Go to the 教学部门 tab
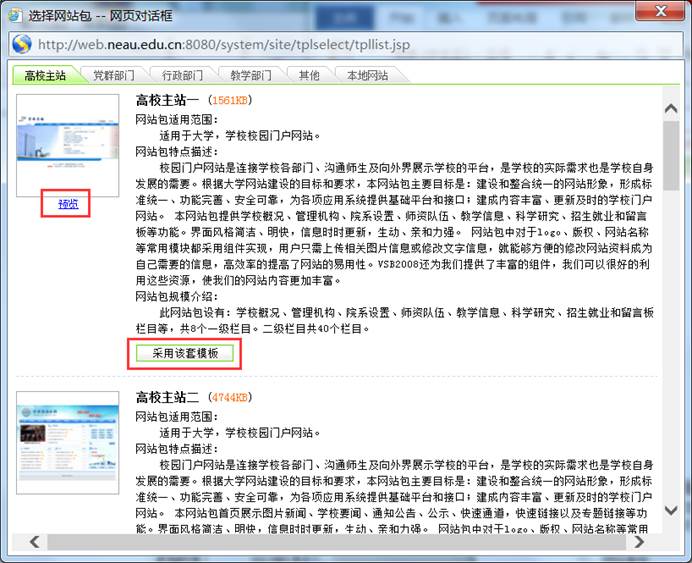The image size is (692, 563). [250, 75]
